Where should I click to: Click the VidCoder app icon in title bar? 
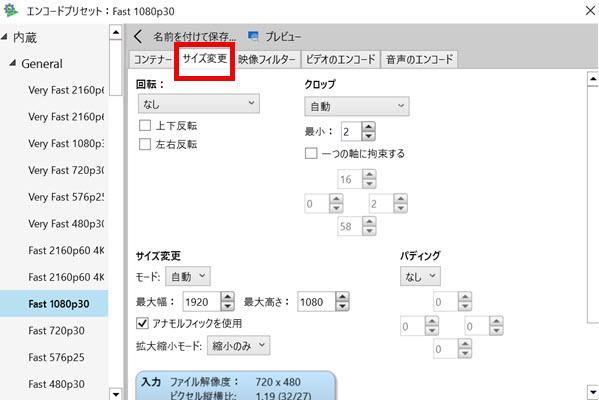click(11, 10)
